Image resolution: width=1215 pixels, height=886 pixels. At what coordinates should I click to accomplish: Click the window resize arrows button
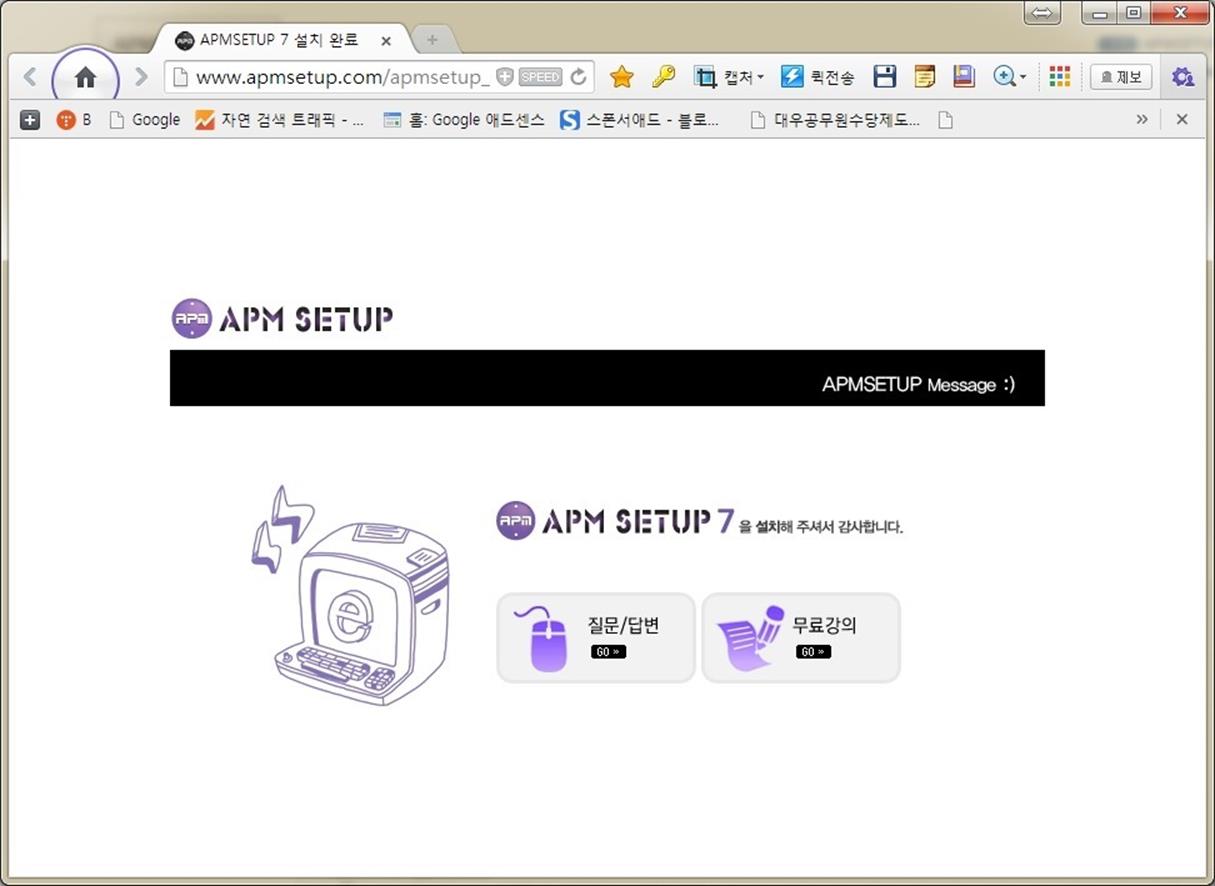(1043, 13)
